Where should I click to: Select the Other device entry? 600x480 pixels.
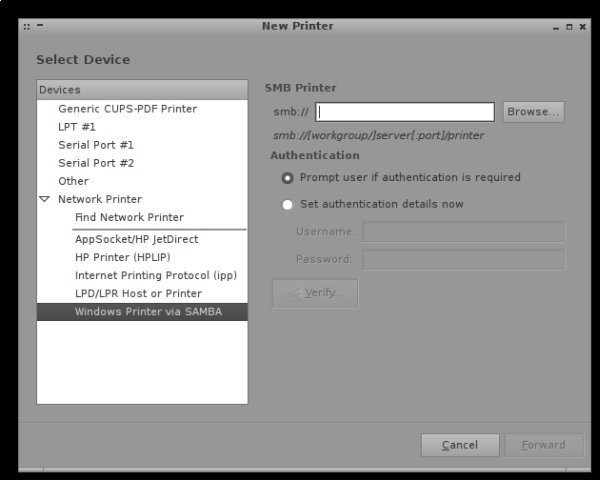(x=73, y=181)
